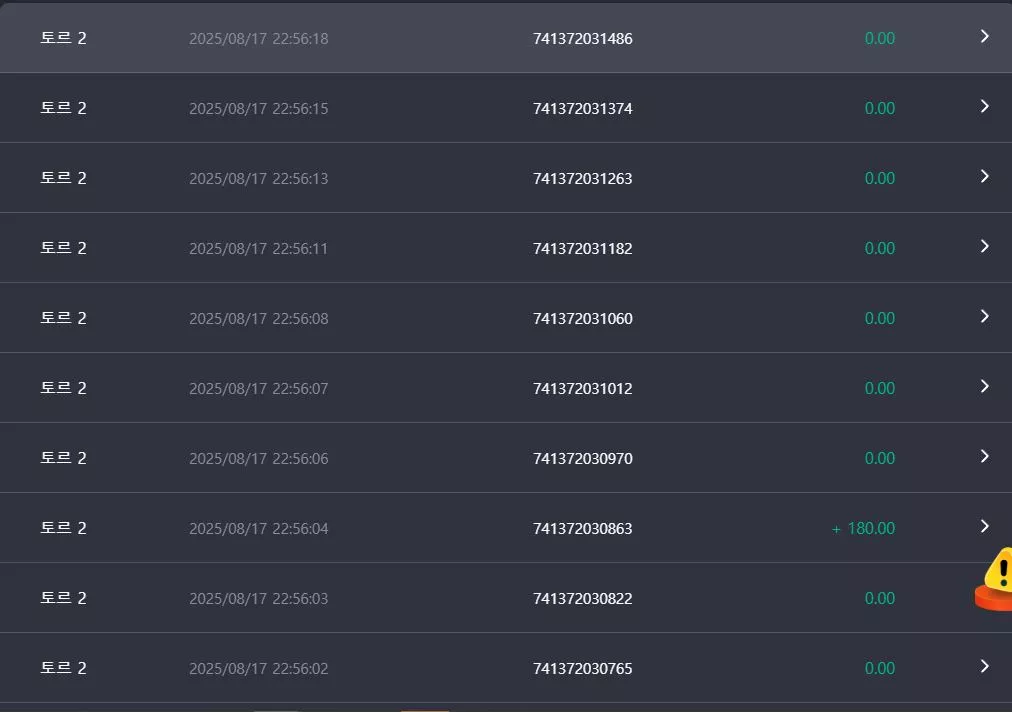
Task: Click chevron on row 741372030970
Action: coord(984,456)
